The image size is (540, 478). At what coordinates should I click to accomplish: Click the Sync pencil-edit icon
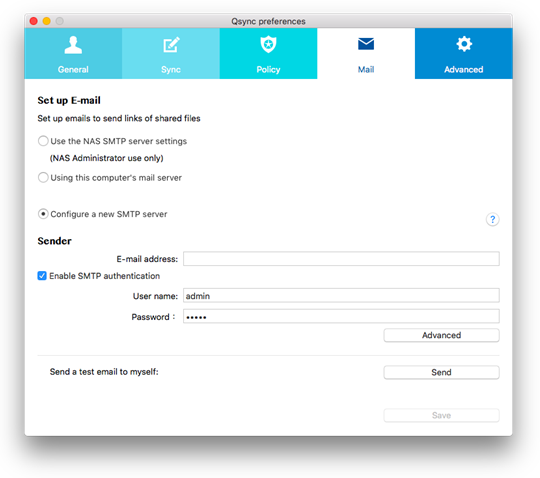tap(171, 45)
